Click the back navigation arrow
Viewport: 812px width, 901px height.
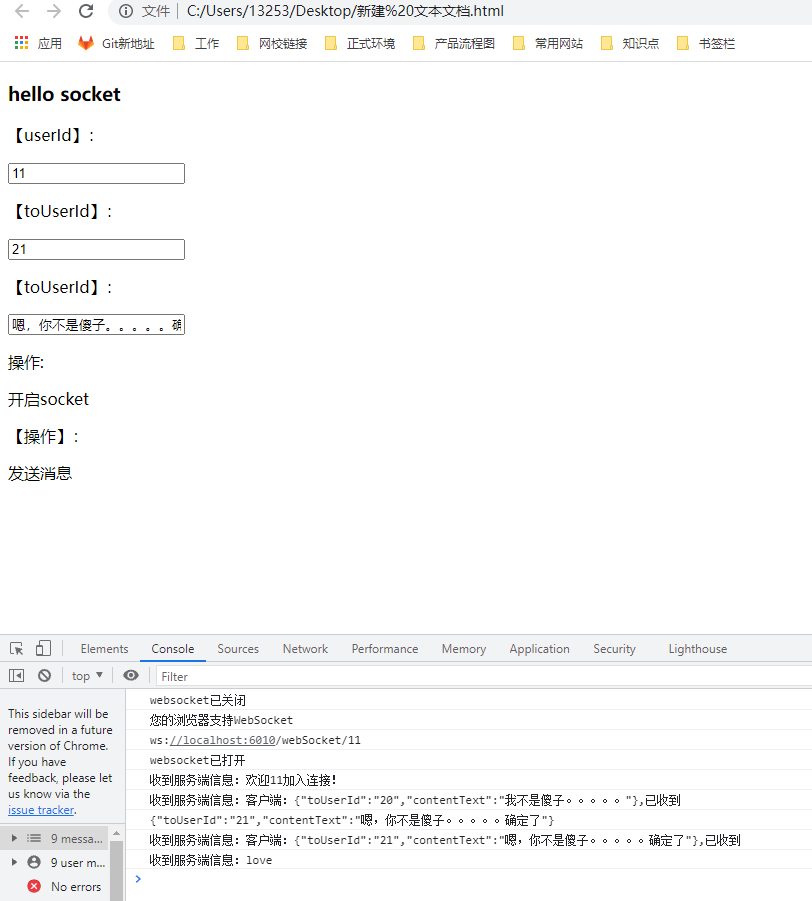click(20, 14)
